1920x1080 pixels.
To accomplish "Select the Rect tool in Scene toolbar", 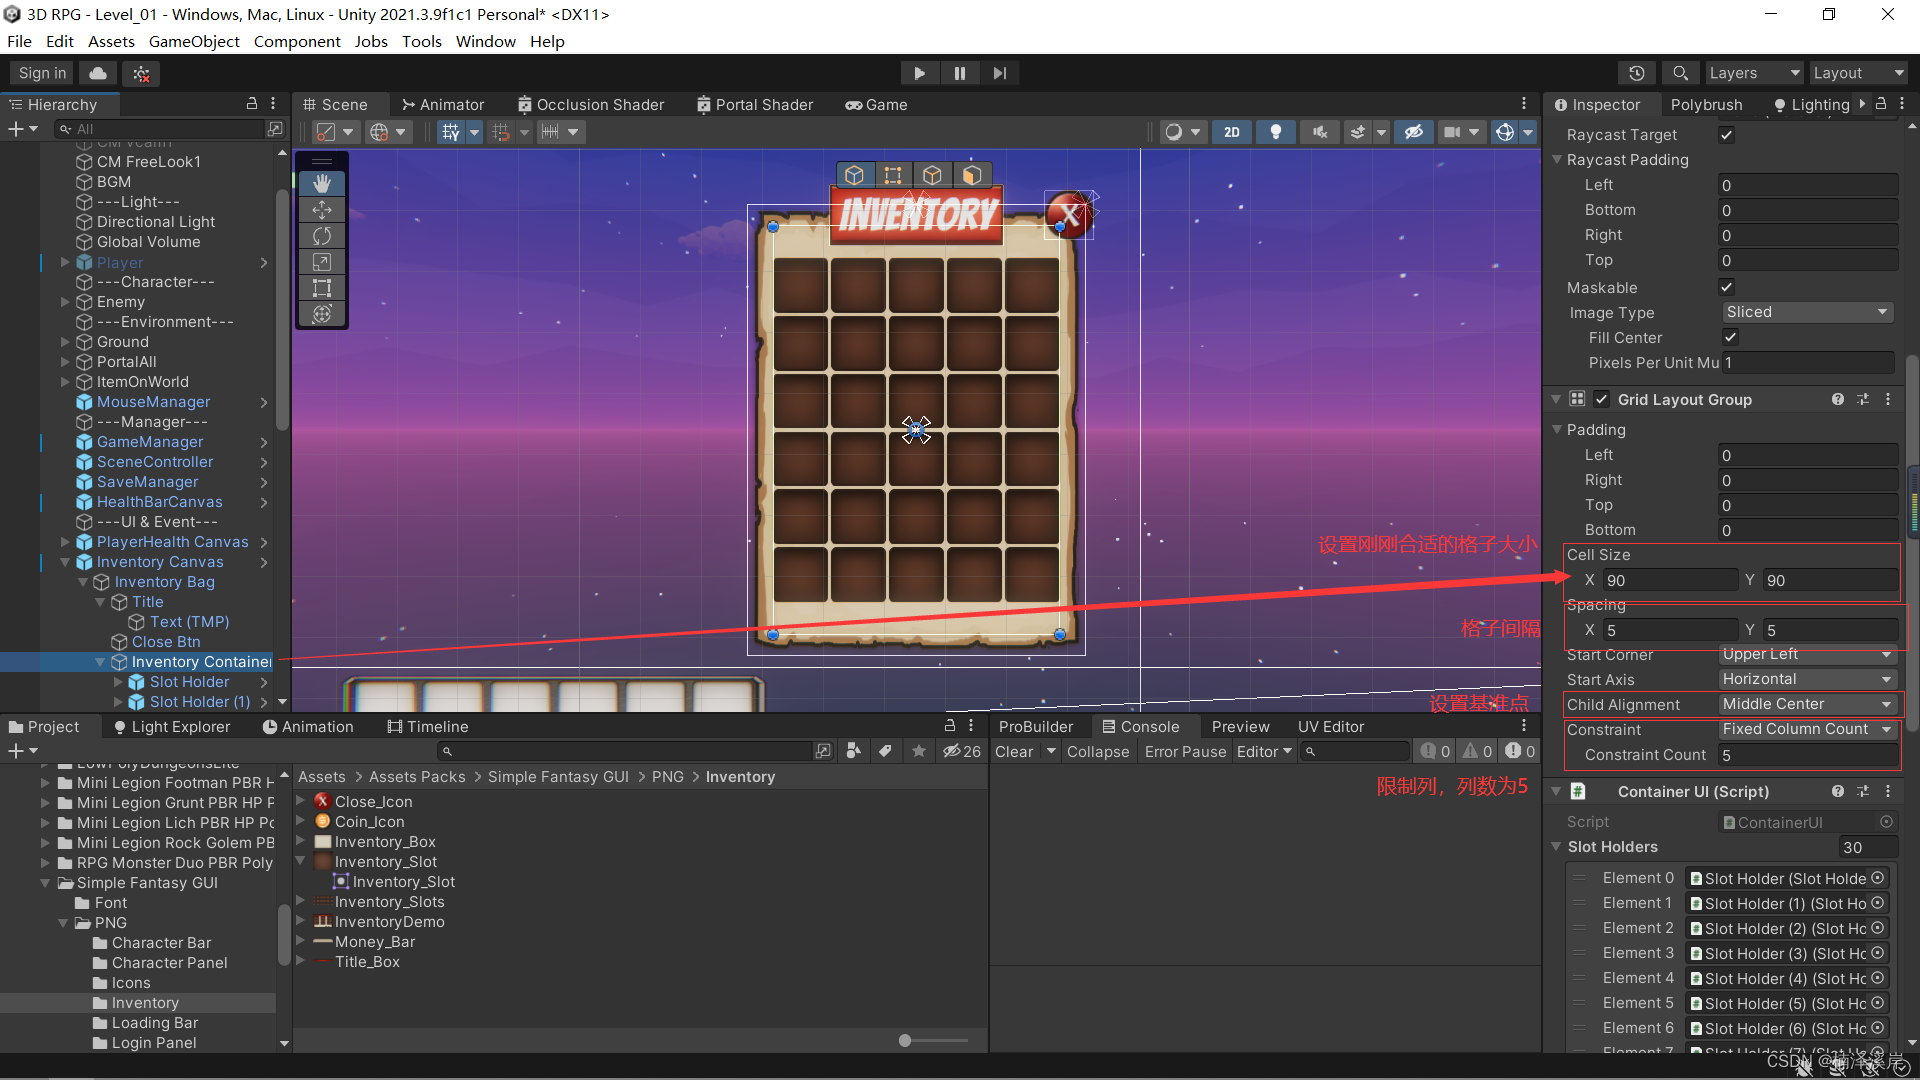I will [322, 287].
